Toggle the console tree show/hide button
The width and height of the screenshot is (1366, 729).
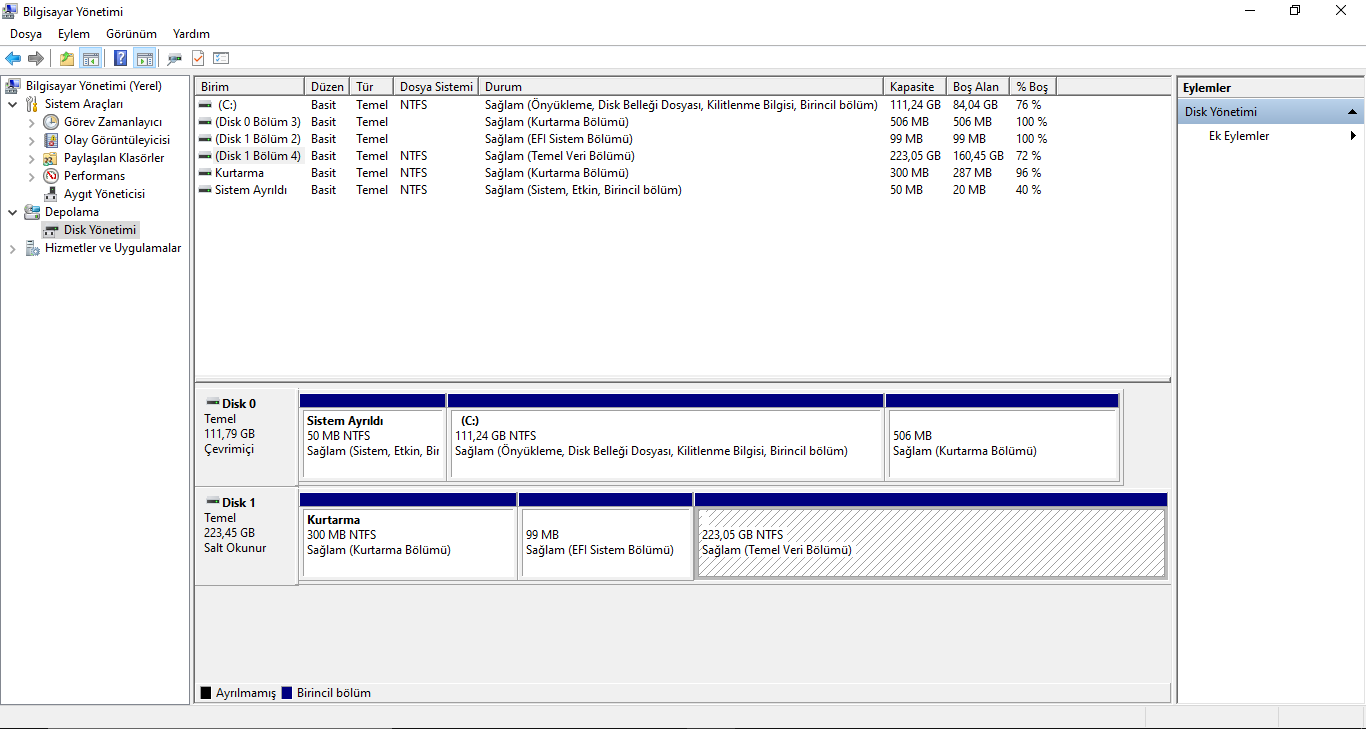pyautogui.click(x=91, y=58)
